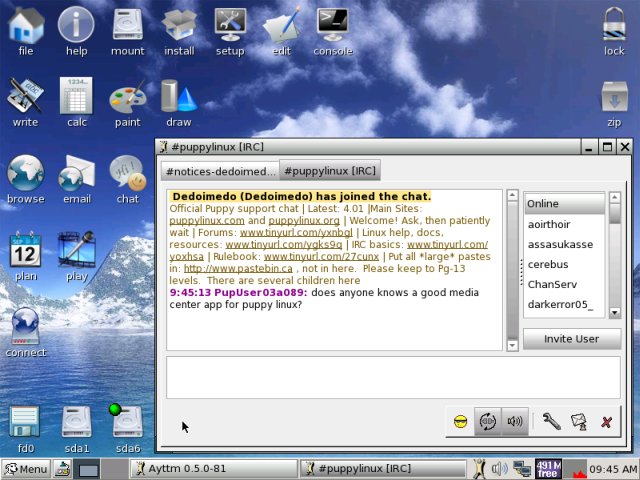
Task: Click the user list scrollbar up arrow
Action: [615, 197]
